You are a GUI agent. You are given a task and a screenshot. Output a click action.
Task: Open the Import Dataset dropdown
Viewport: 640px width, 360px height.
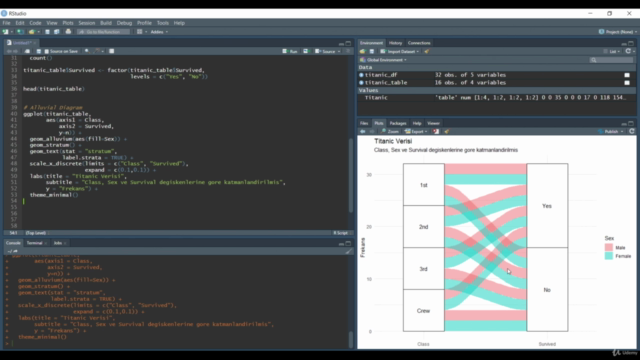(x=400, y=51)
